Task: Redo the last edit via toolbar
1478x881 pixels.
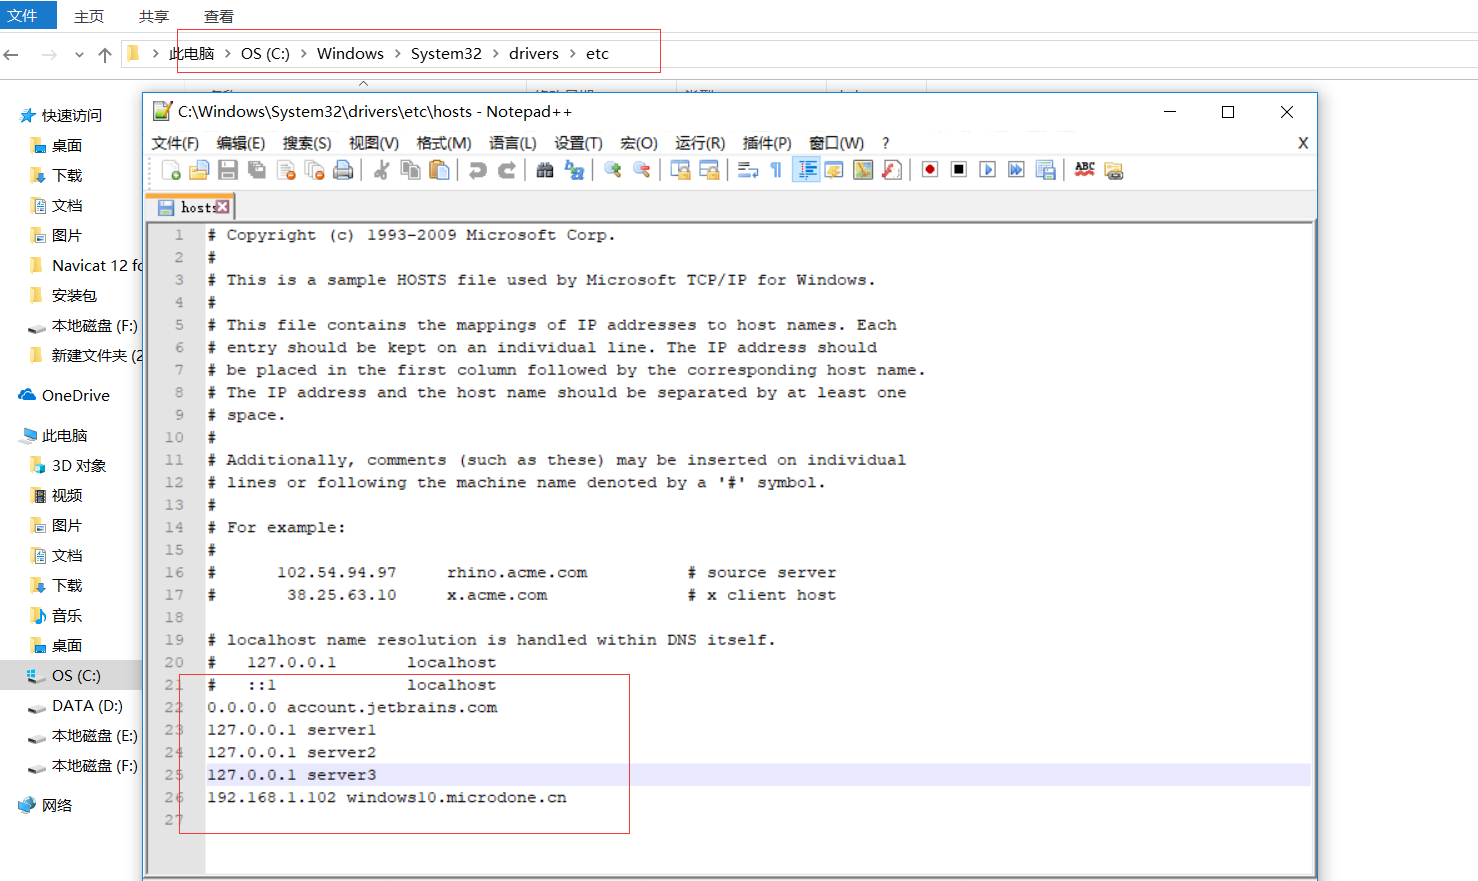Action: 506,170
